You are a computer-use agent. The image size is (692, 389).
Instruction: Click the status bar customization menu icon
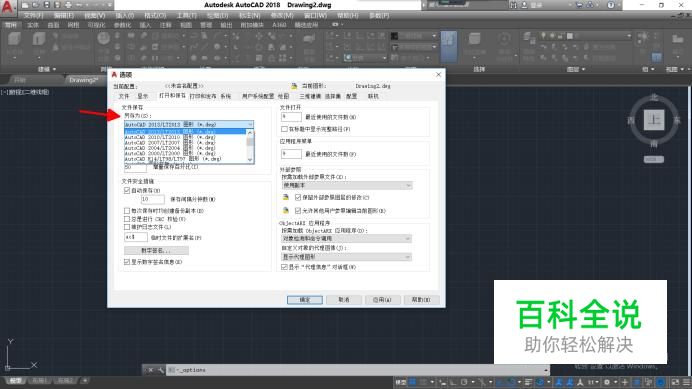686,382
